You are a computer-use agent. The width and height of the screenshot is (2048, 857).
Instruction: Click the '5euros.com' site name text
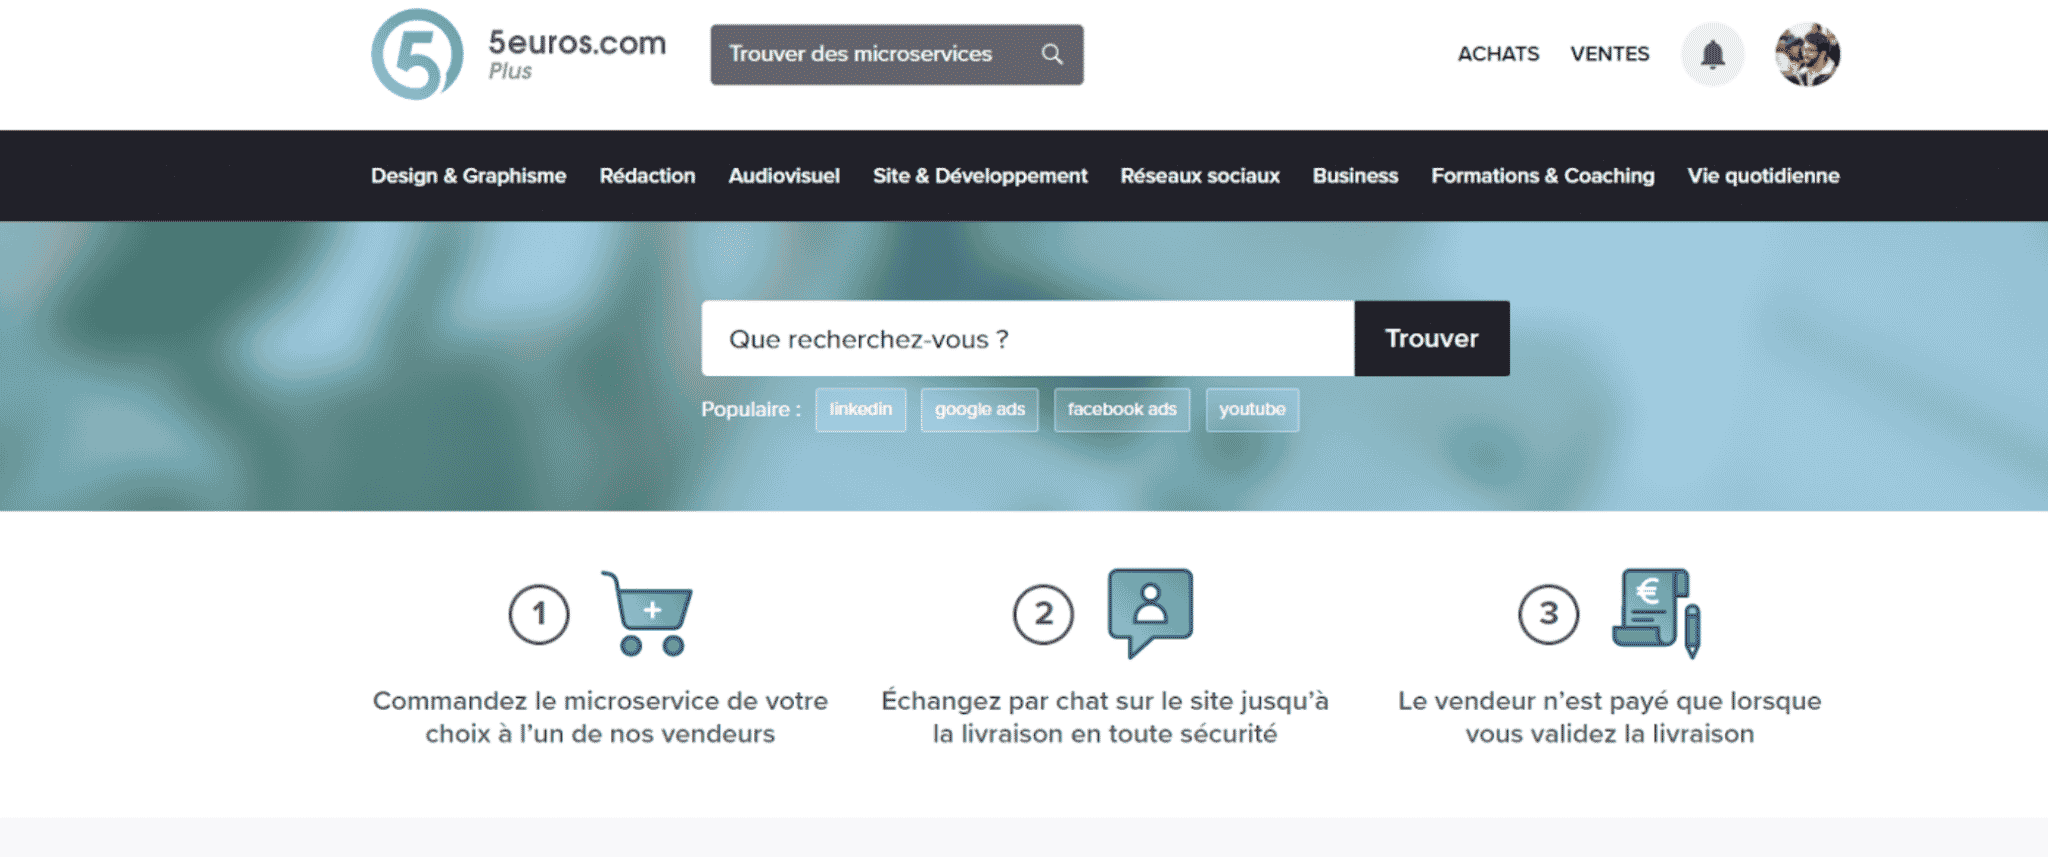tap(577, 43)
